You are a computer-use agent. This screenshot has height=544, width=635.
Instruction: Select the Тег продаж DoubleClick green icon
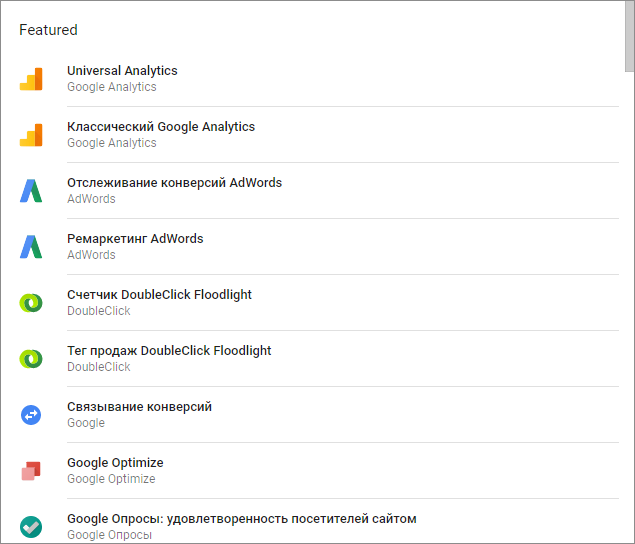(31, 358)
